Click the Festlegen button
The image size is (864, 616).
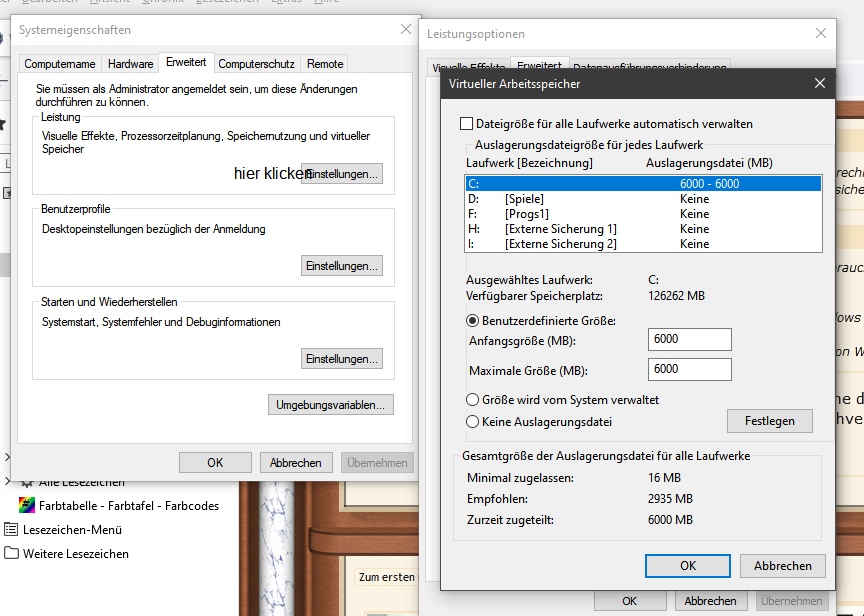tap(769, 421)
